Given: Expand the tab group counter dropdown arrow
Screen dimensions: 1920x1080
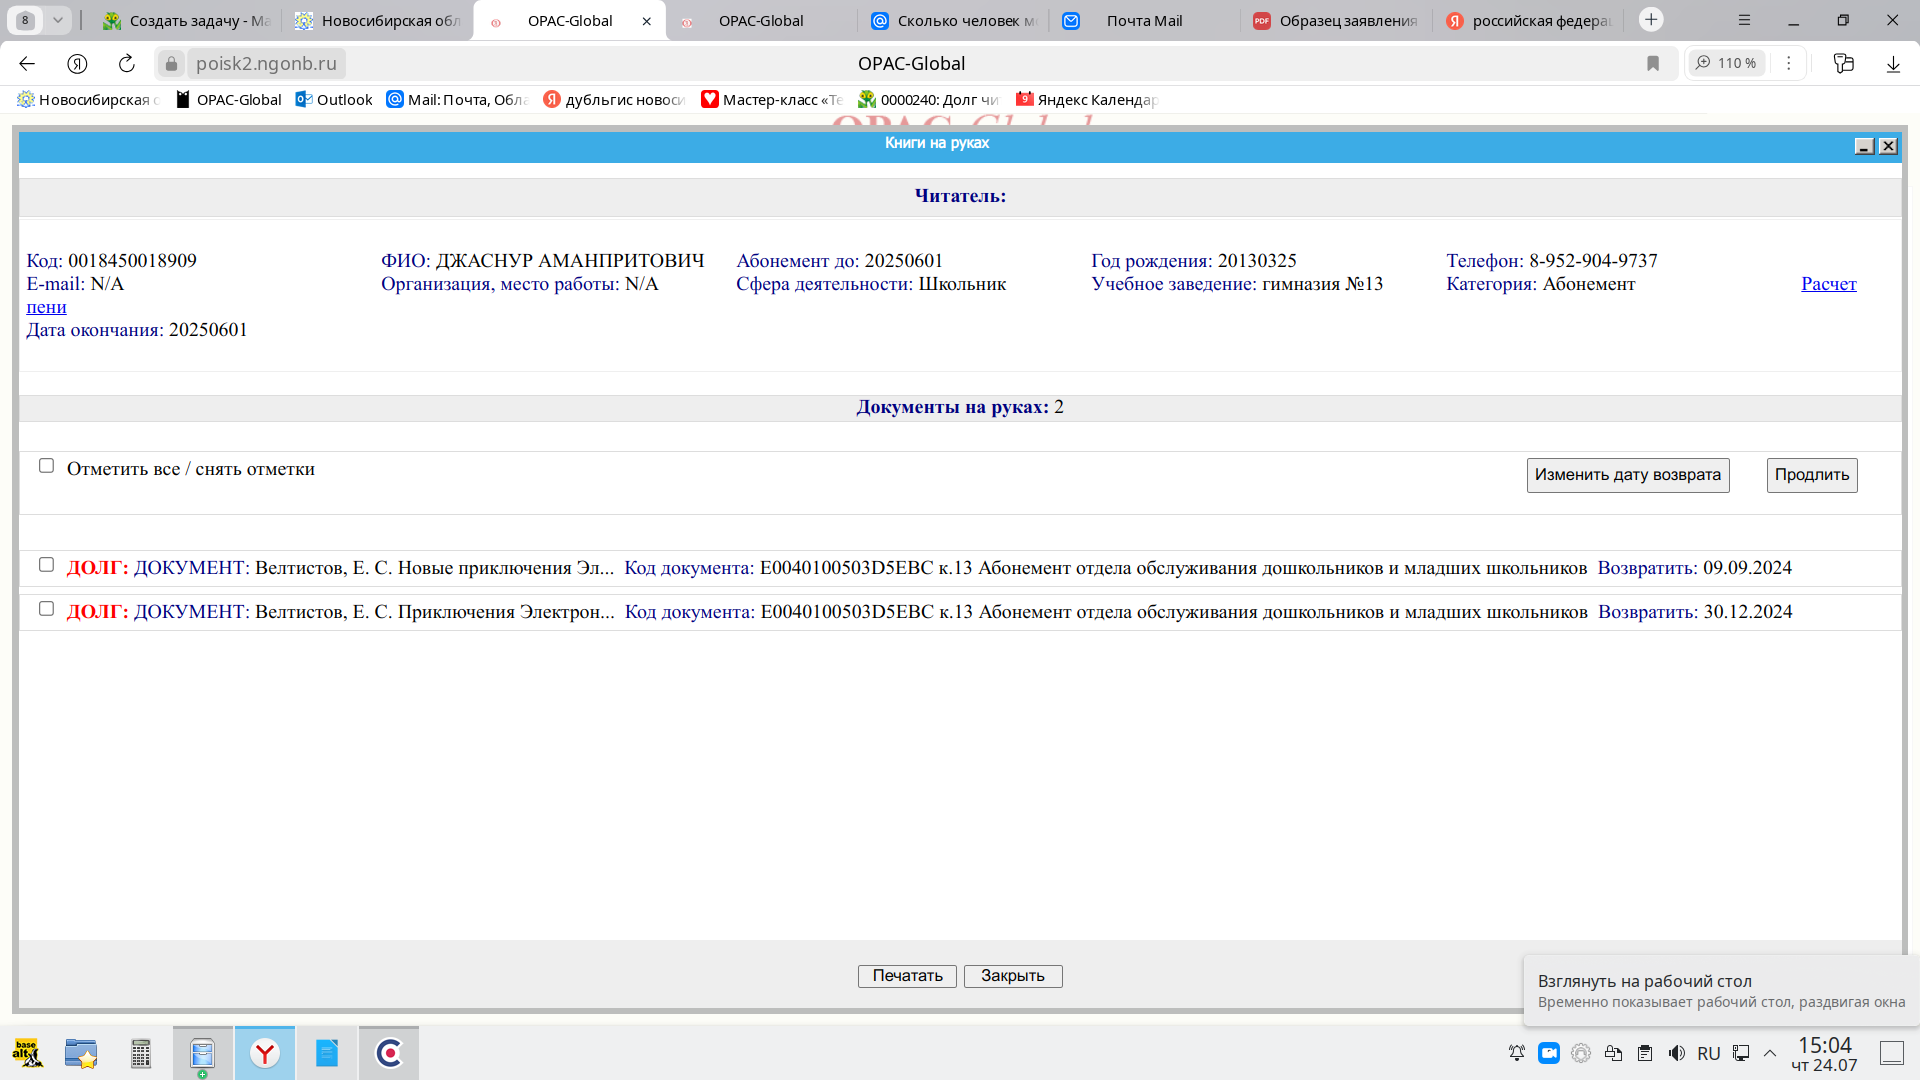Looking at the screenshot, I should (58, 20).
